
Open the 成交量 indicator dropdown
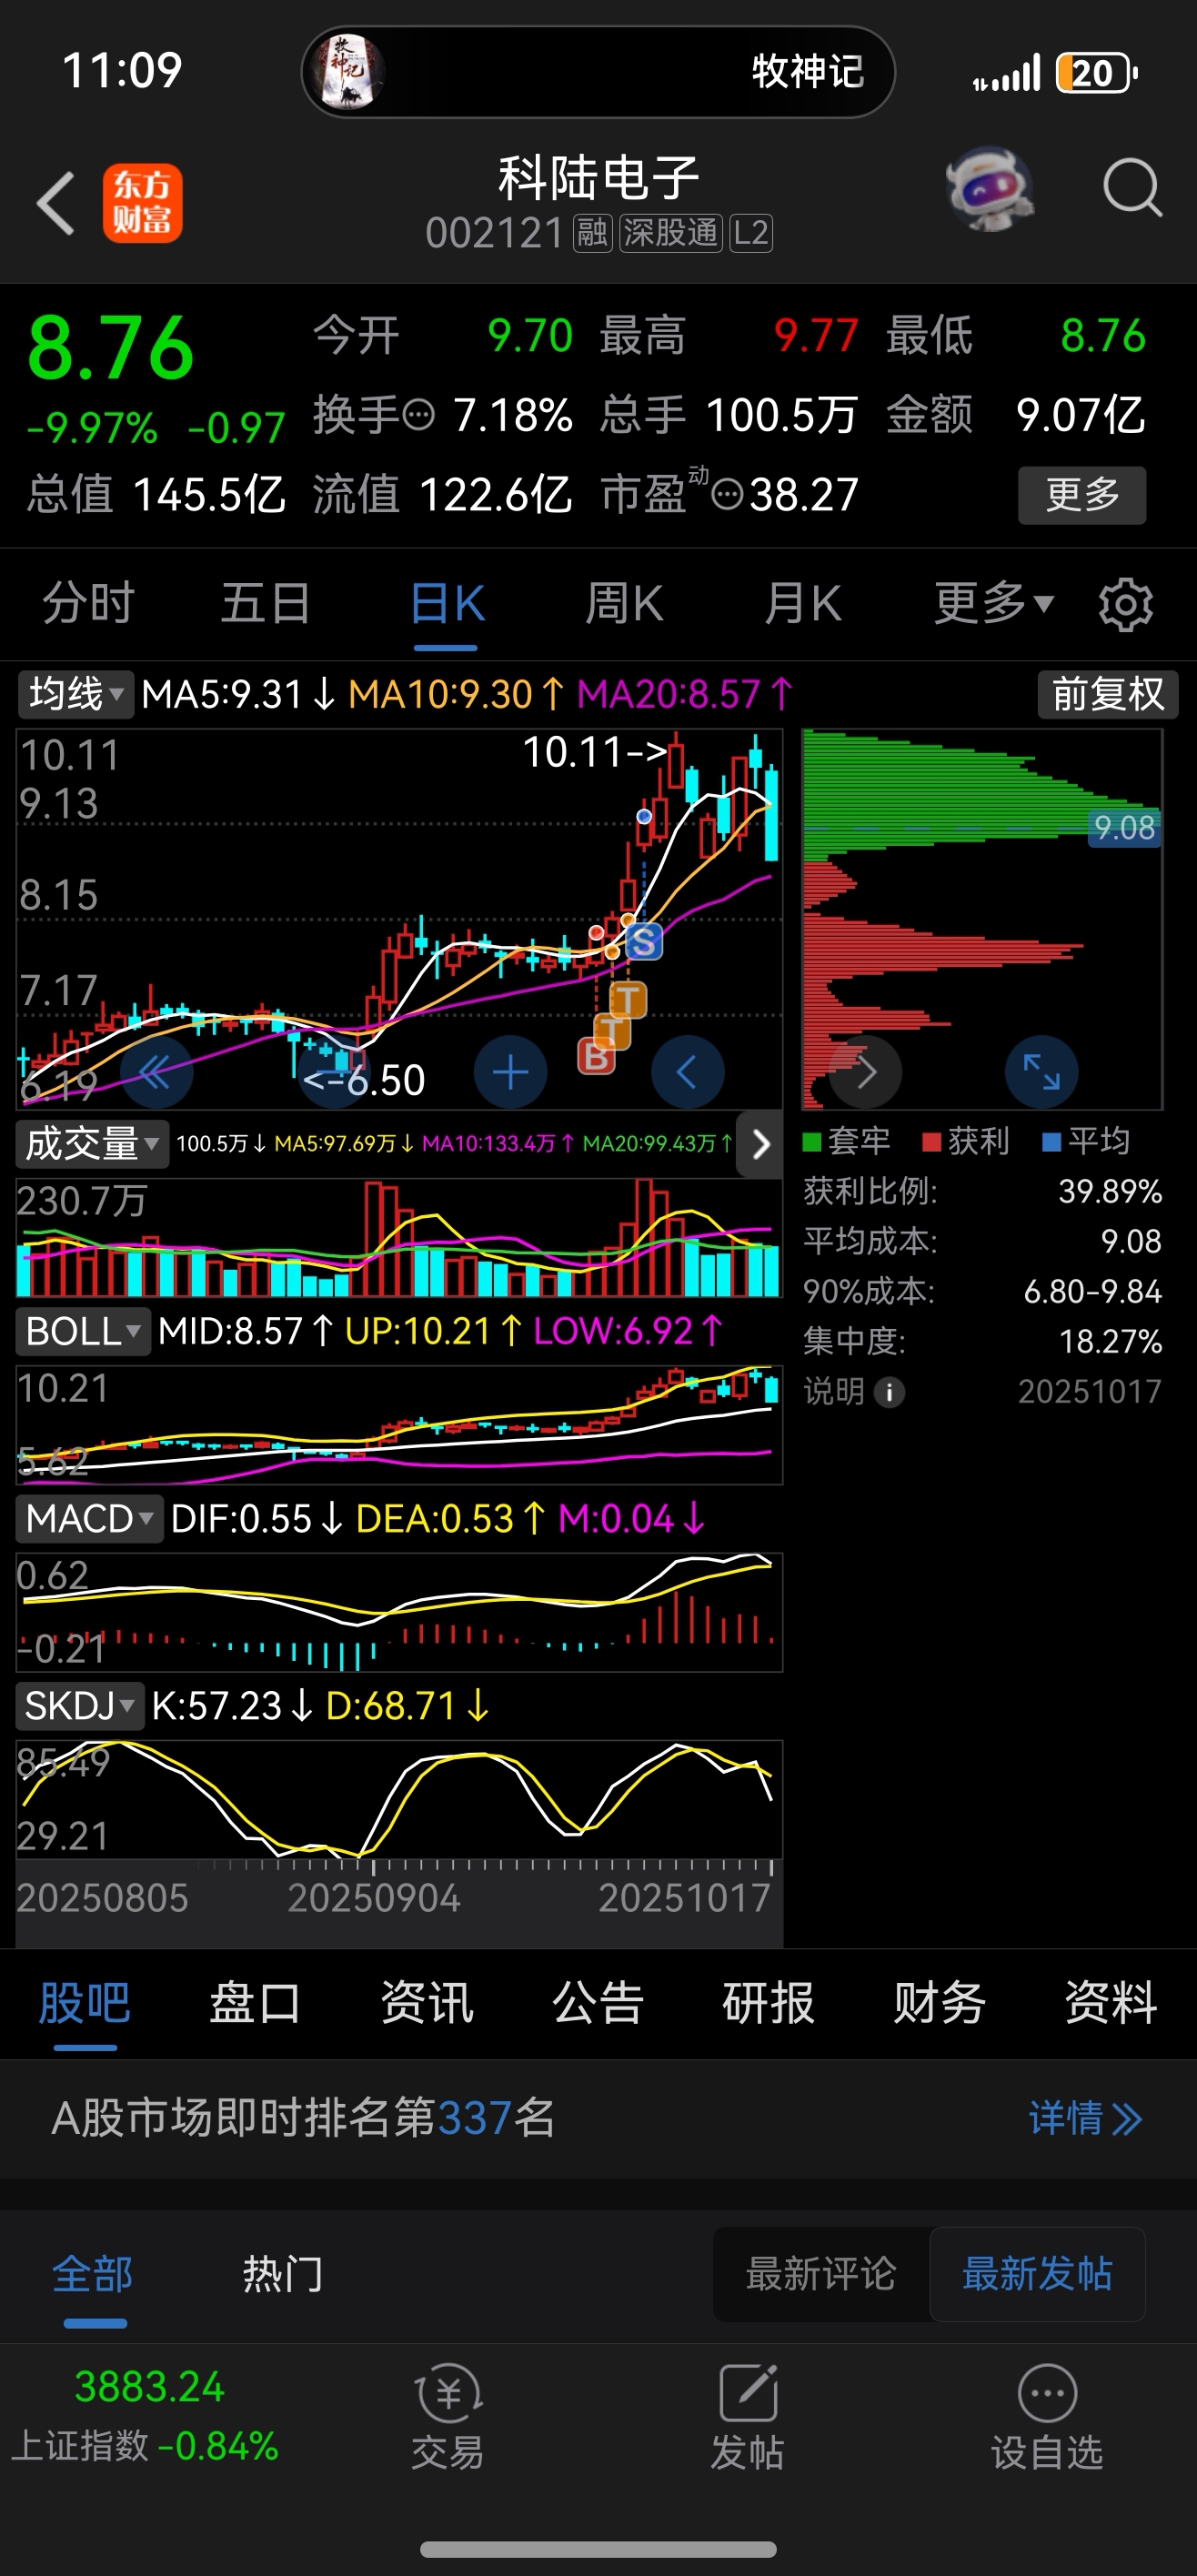92,1143
